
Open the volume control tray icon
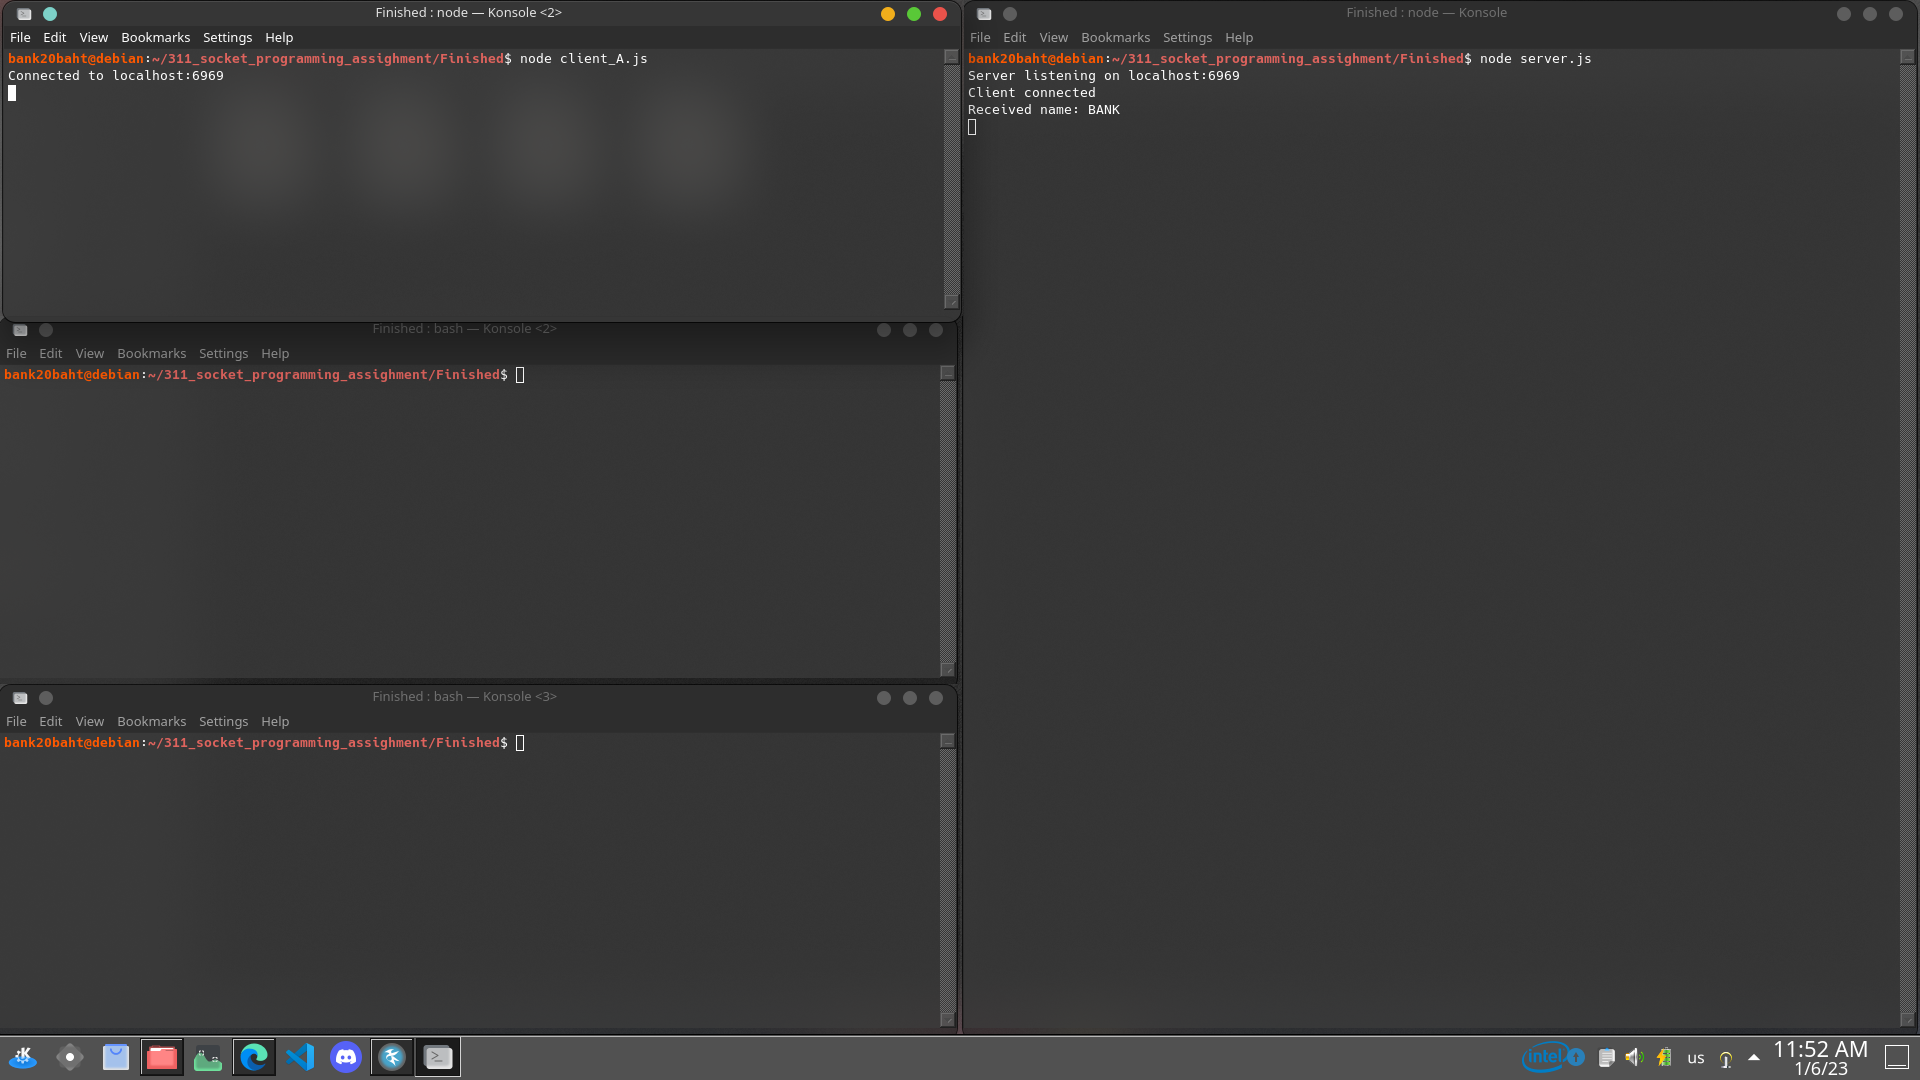tap(1635, 1058)
